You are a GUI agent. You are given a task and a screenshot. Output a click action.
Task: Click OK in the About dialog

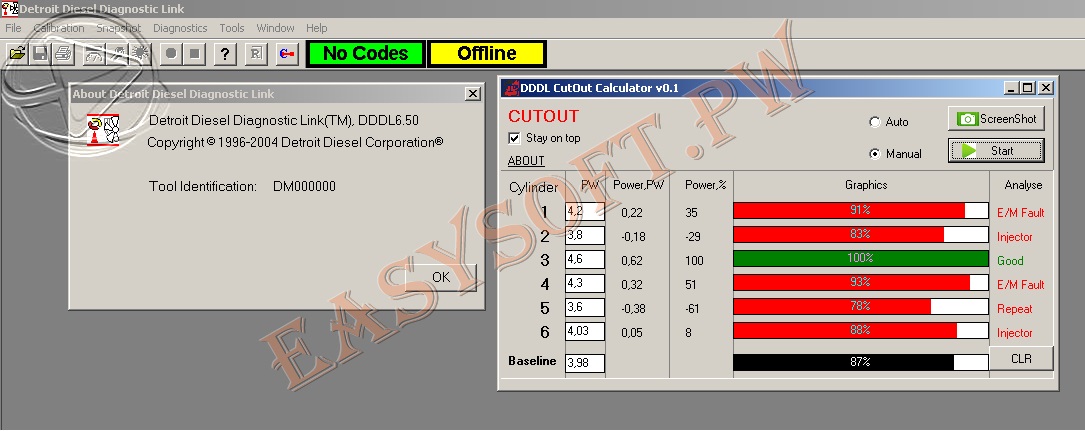coord(441,277)
